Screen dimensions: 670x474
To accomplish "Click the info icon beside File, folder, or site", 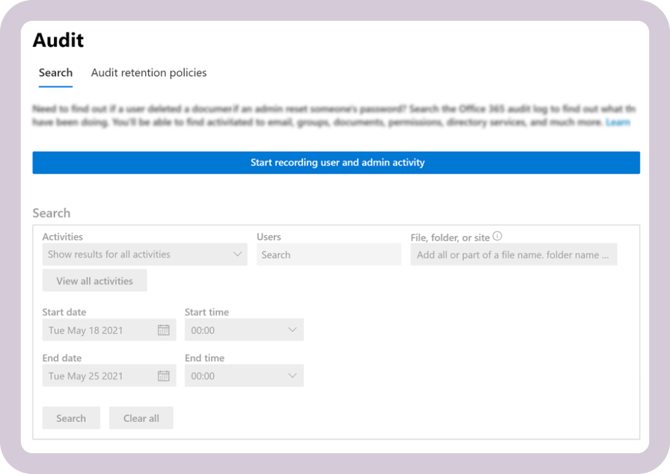I will [x=497, y=237].
